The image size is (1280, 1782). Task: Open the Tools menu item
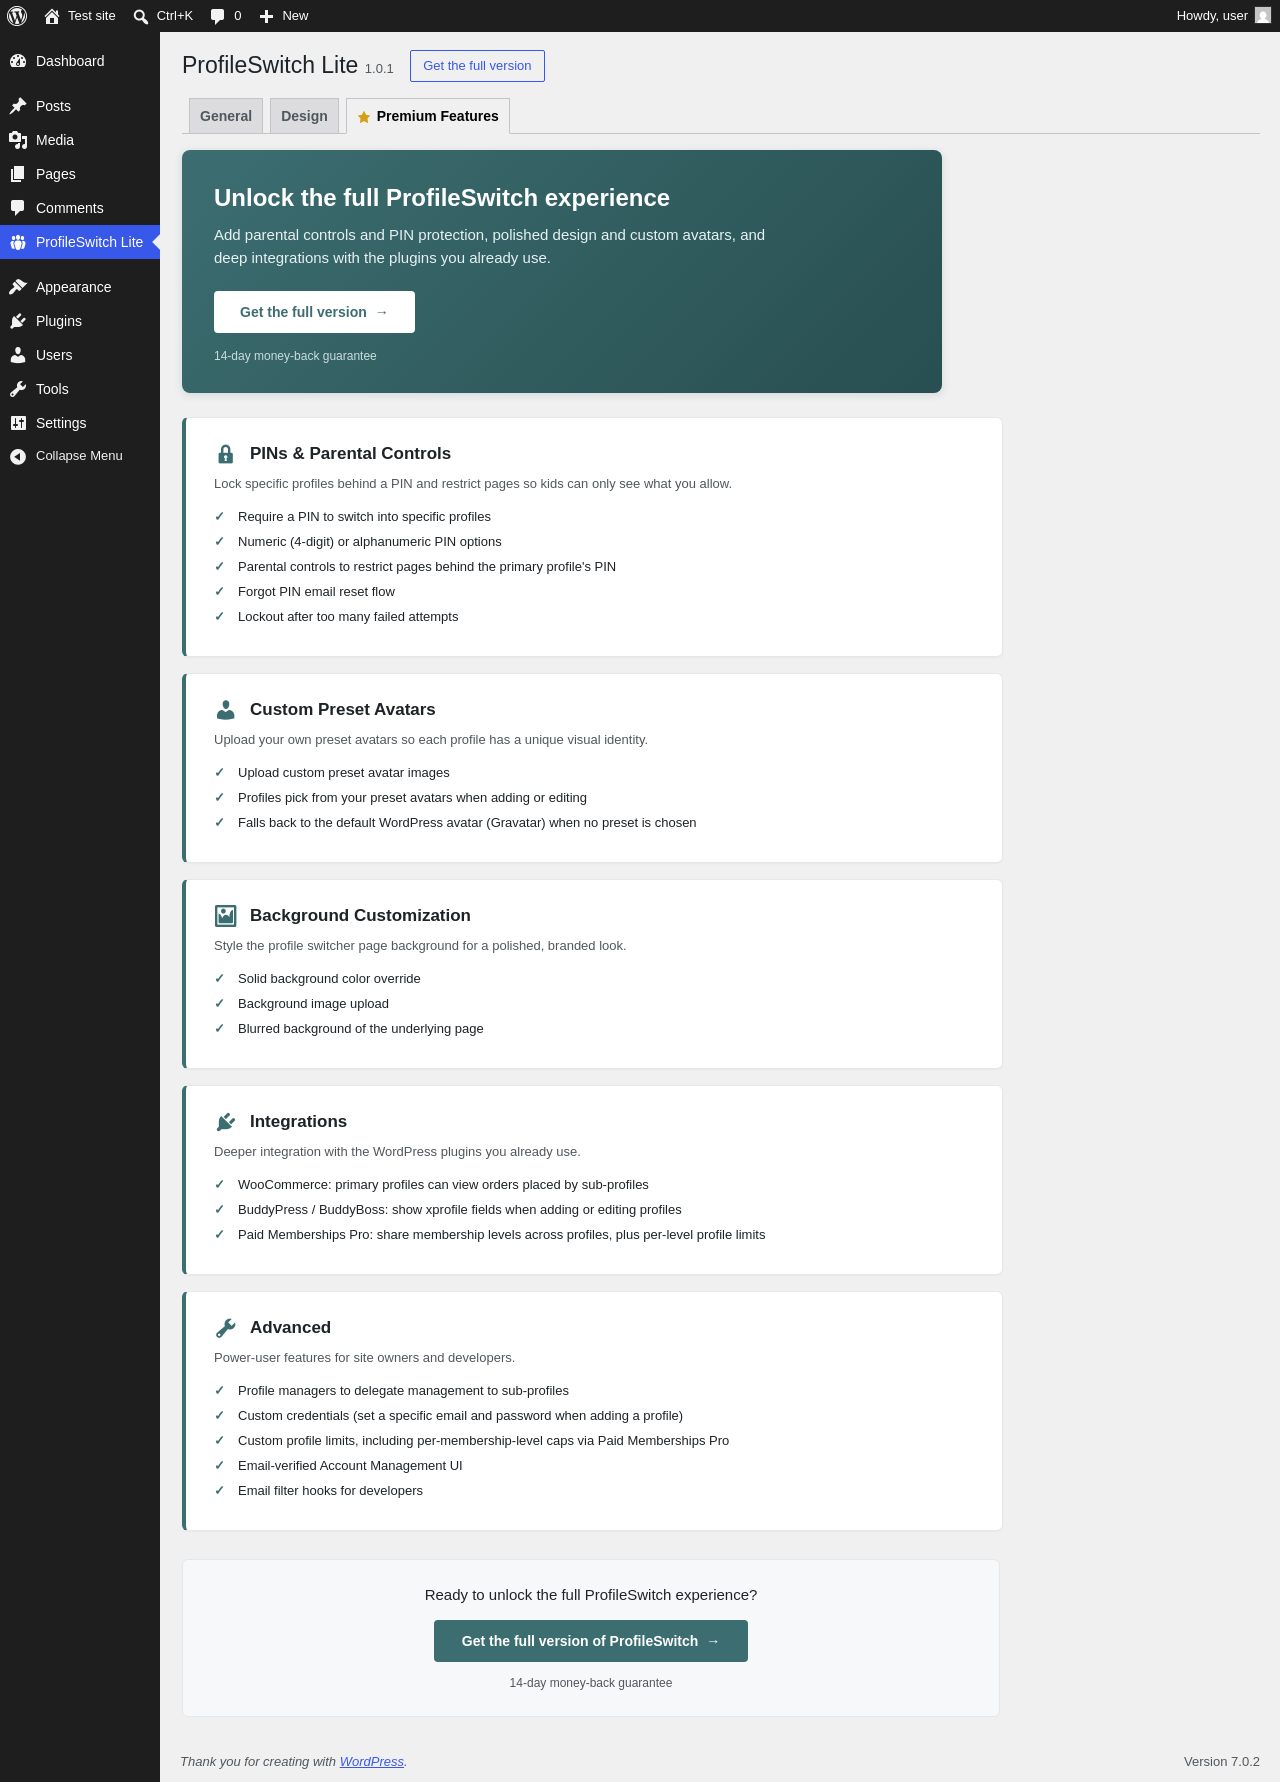(x=80, y=389)
